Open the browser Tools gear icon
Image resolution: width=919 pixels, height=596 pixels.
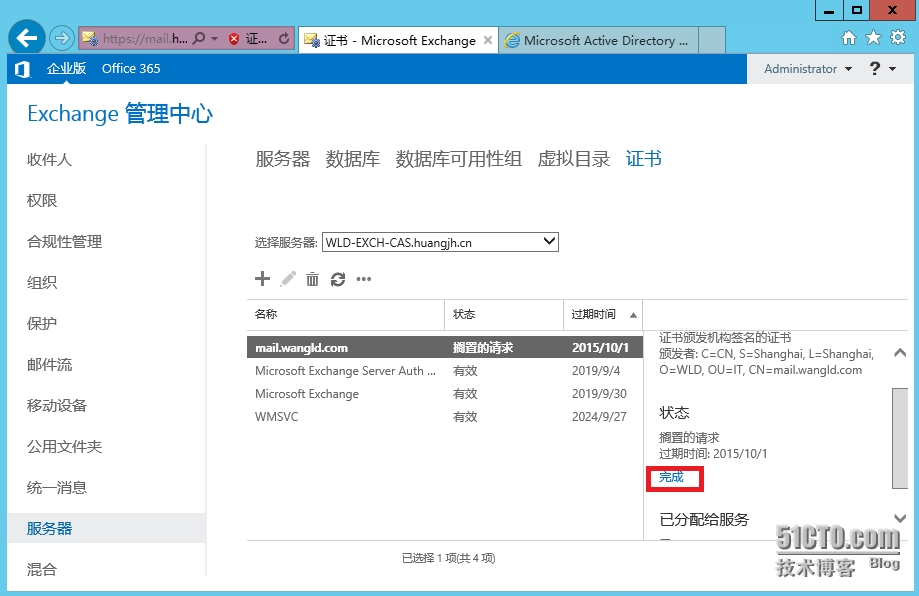pyautogui.click(x=898, y=38)
